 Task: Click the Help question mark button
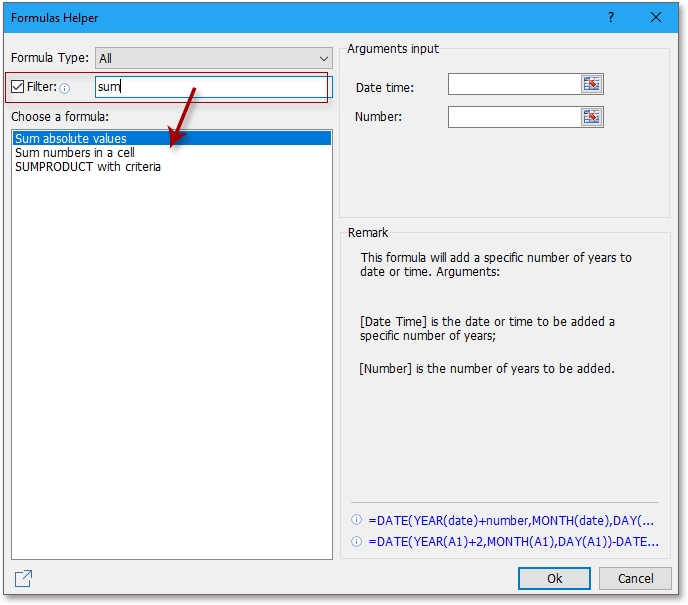(611, 18)
